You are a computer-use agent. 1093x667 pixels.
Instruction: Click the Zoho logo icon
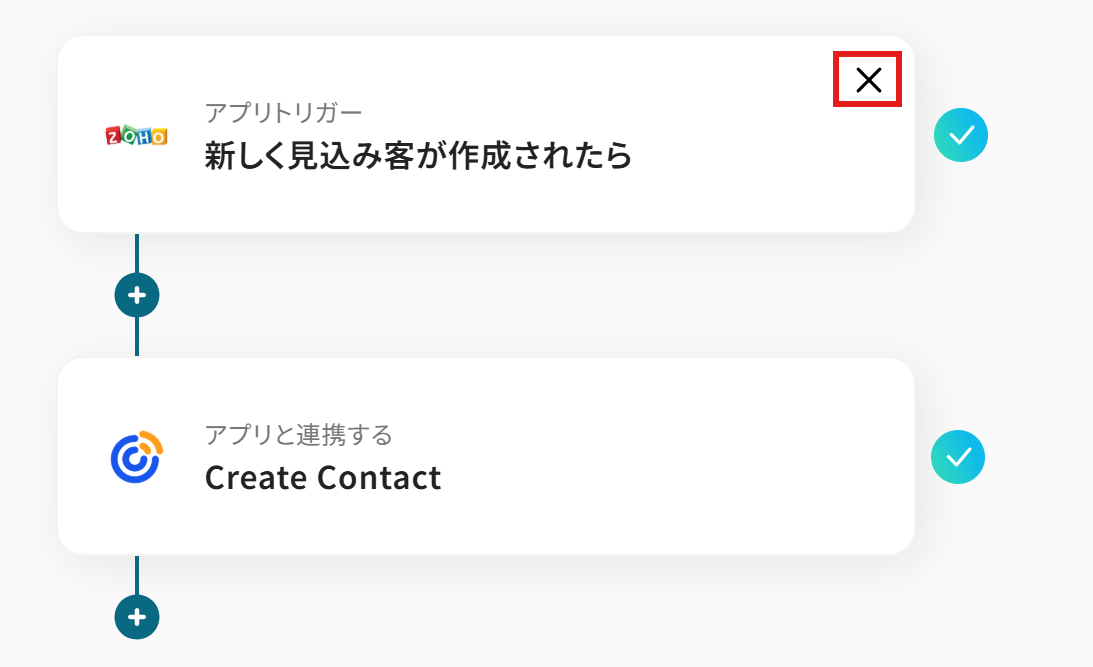(x=136, y=136)
